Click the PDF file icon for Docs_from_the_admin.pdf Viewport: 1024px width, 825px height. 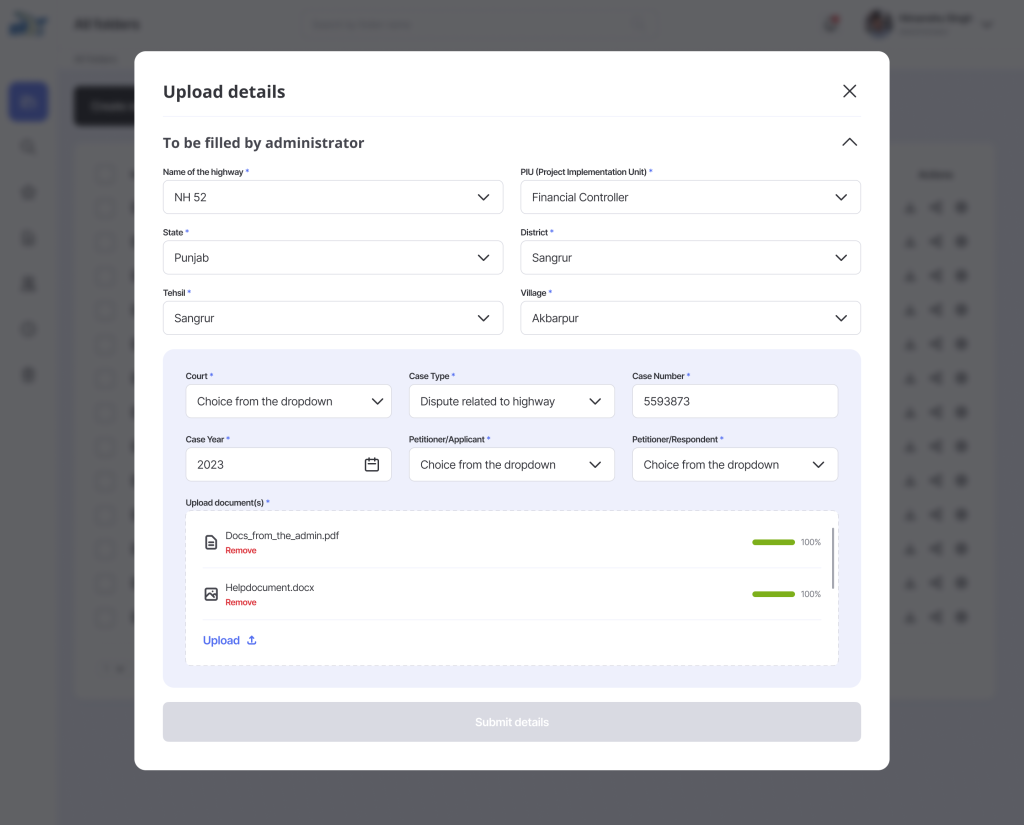tap(211, 542)
